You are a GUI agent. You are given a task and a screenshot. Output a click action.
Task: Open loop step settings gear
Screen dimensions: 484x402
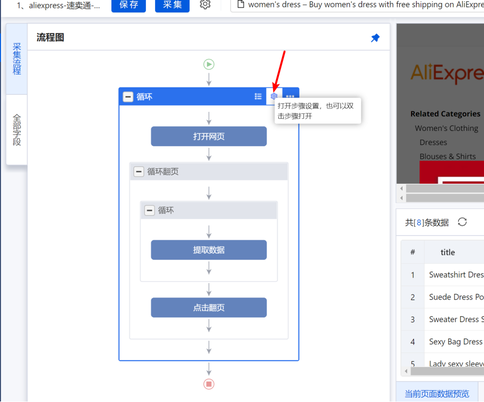point(274,96)
